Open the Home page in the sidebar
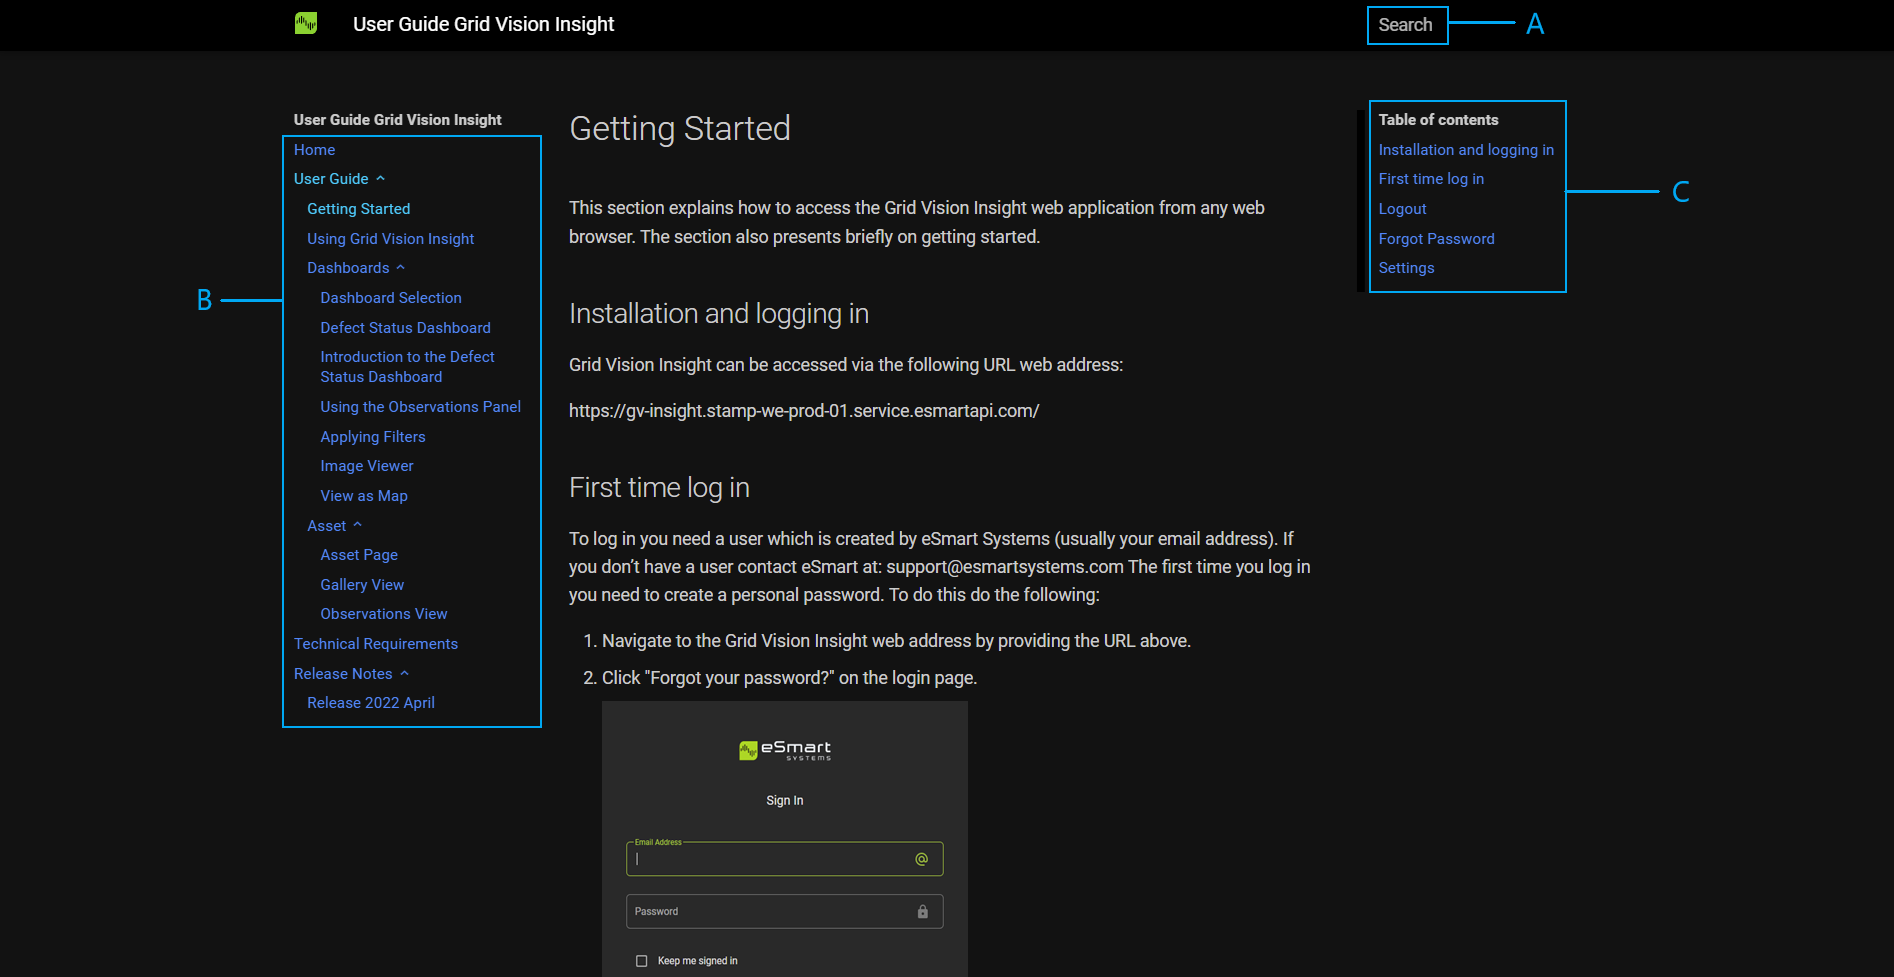The width and height of the screenshot is (1894, 977). click(314, 150)
